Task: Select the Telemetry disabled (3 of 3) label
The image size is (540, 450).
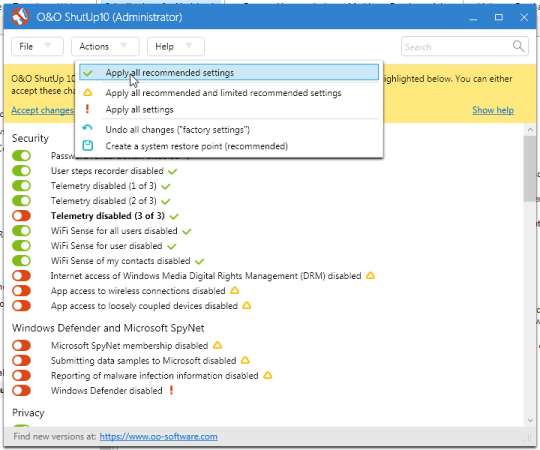Action: [108, 216]
